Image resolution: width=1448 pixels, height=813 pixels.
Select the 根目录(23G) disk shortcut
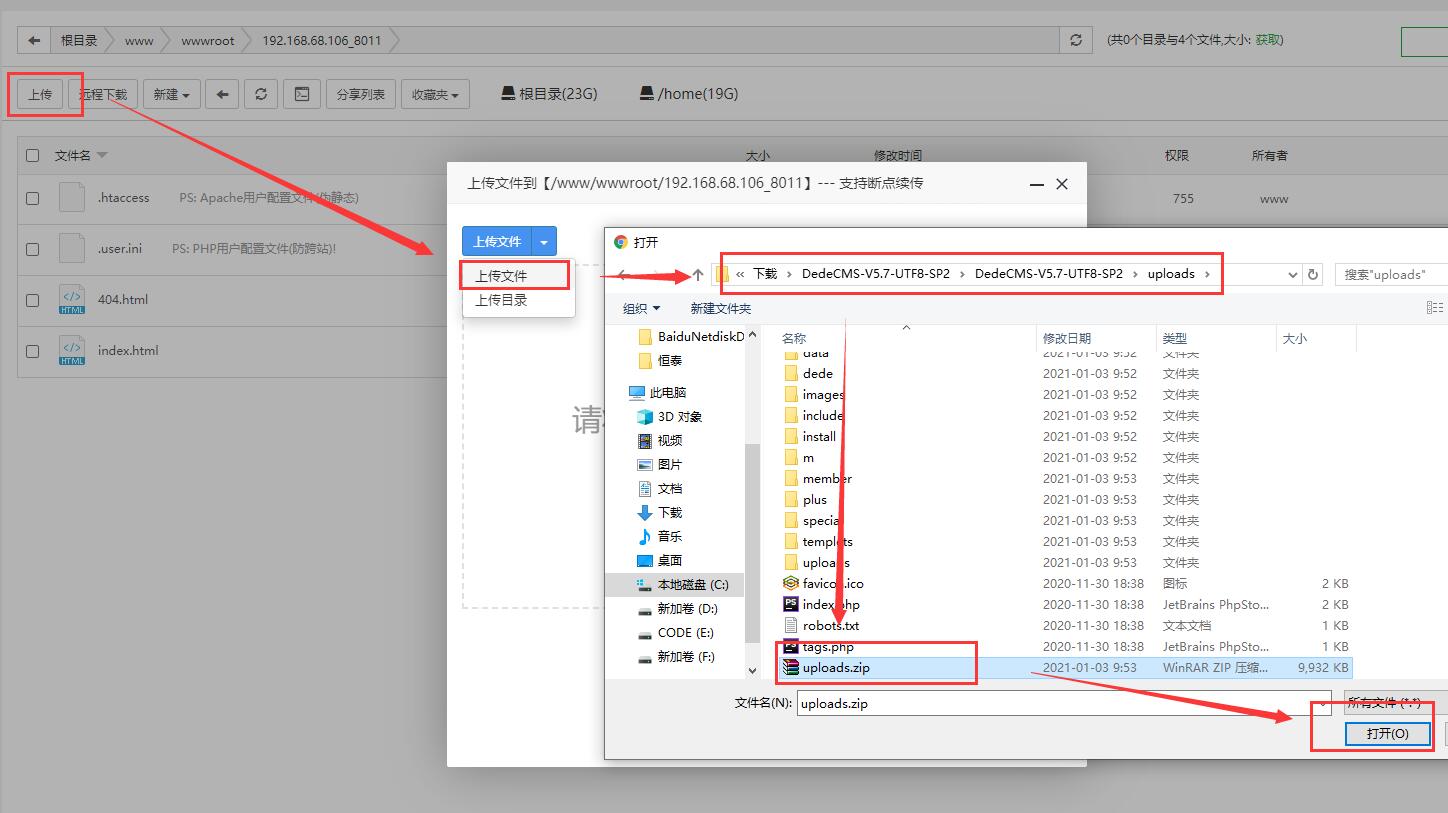pos(547,93)
